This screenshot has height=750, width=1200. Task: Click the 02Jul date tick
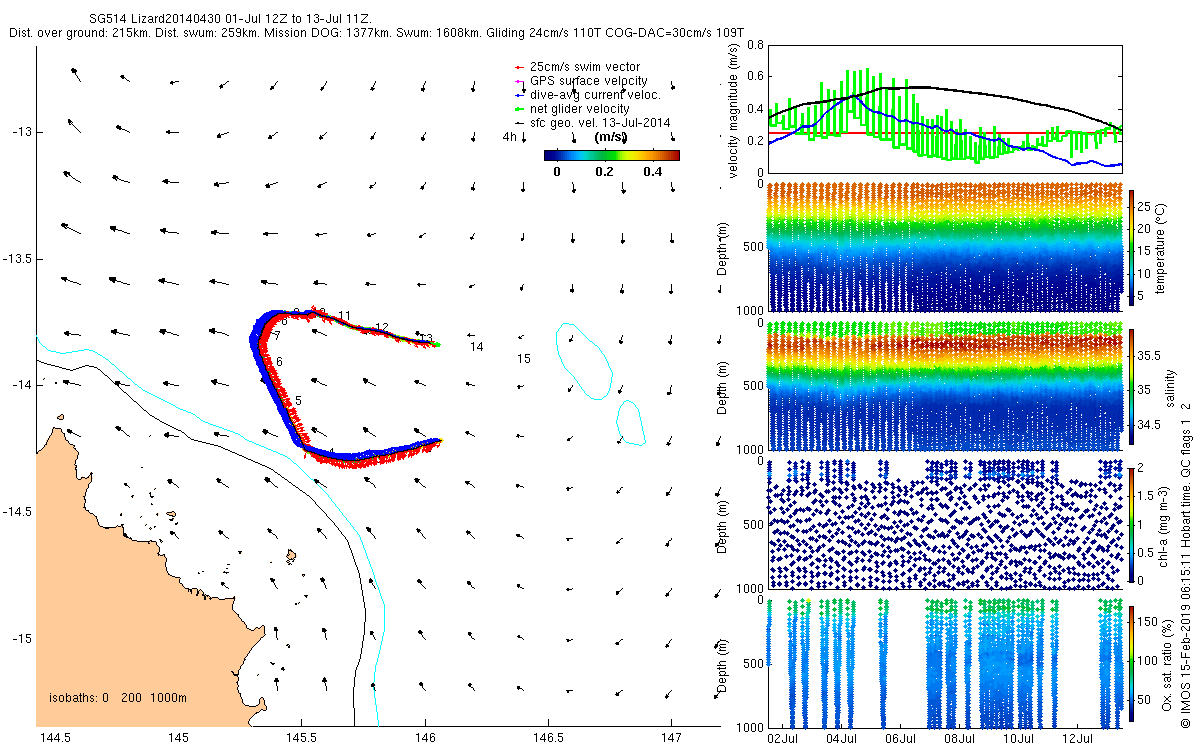coord(782,738)
